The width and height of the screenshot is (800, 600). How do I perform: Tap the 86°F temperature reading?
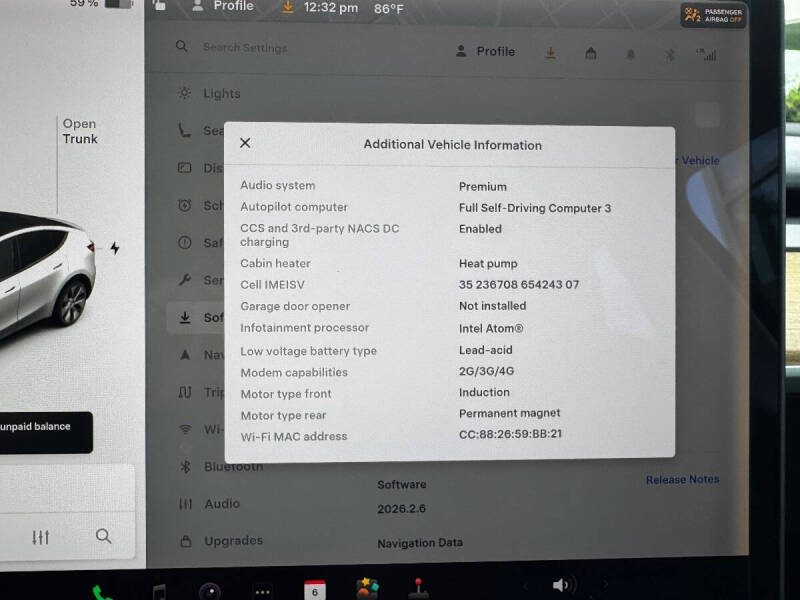(x=389, y=9)
